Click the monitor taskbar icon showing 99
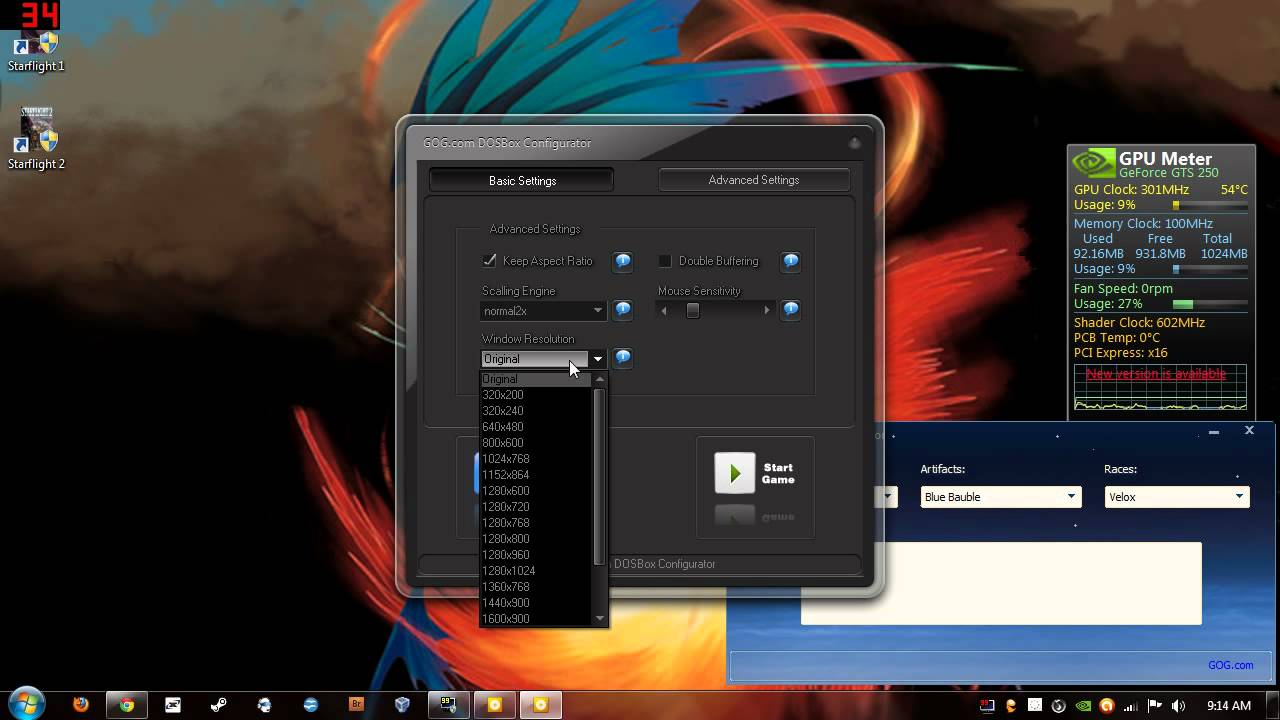 point(448,704)
